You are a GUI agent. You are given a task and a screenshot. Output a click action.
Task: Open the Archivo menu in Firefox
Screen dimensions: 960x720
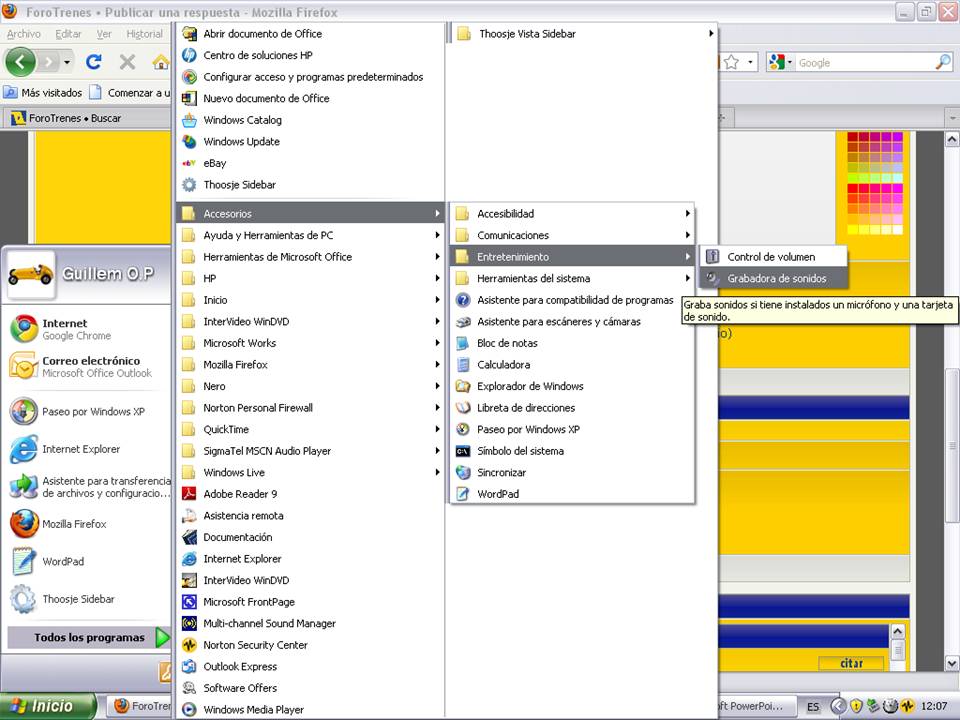coord(24,34)
